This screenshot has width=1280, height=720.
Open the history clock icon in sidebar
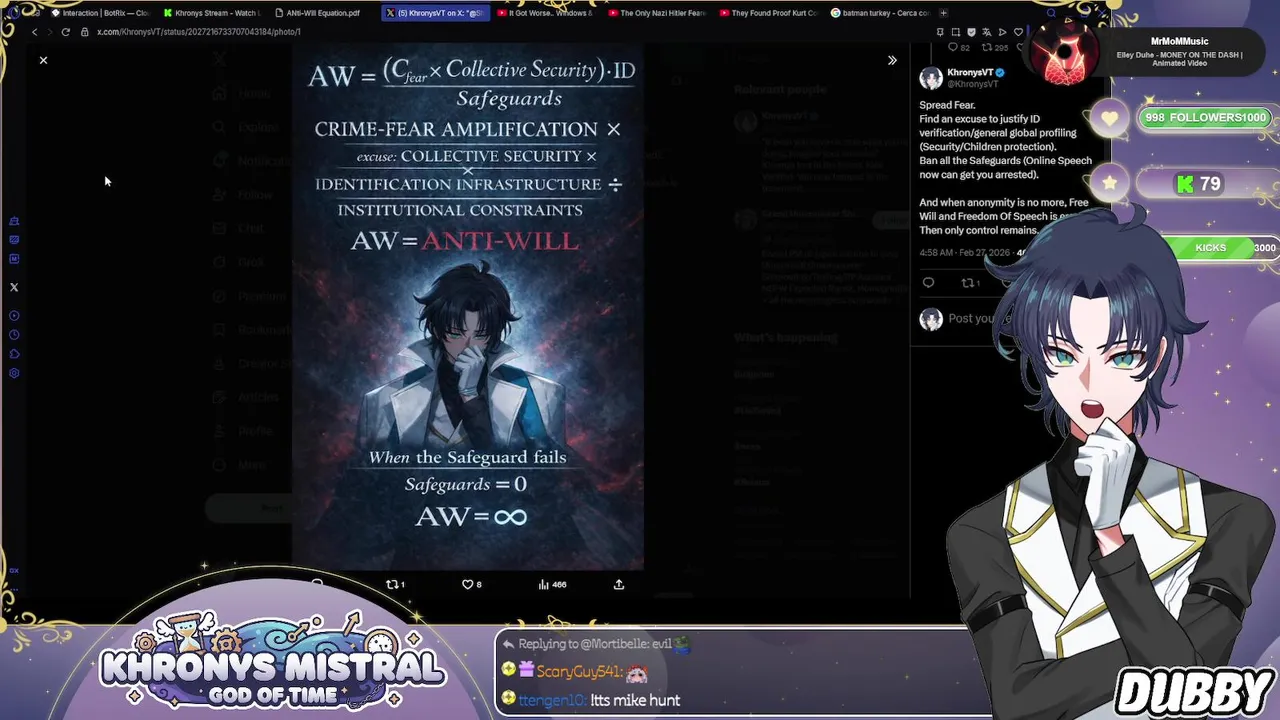pyautogui.click(x=14, y=335)
